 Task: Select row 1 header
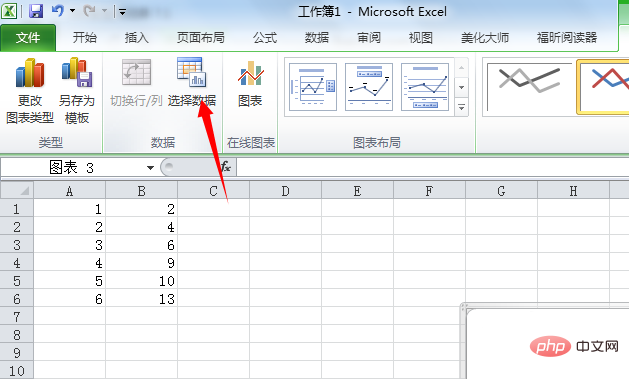(x=17, y=209)
